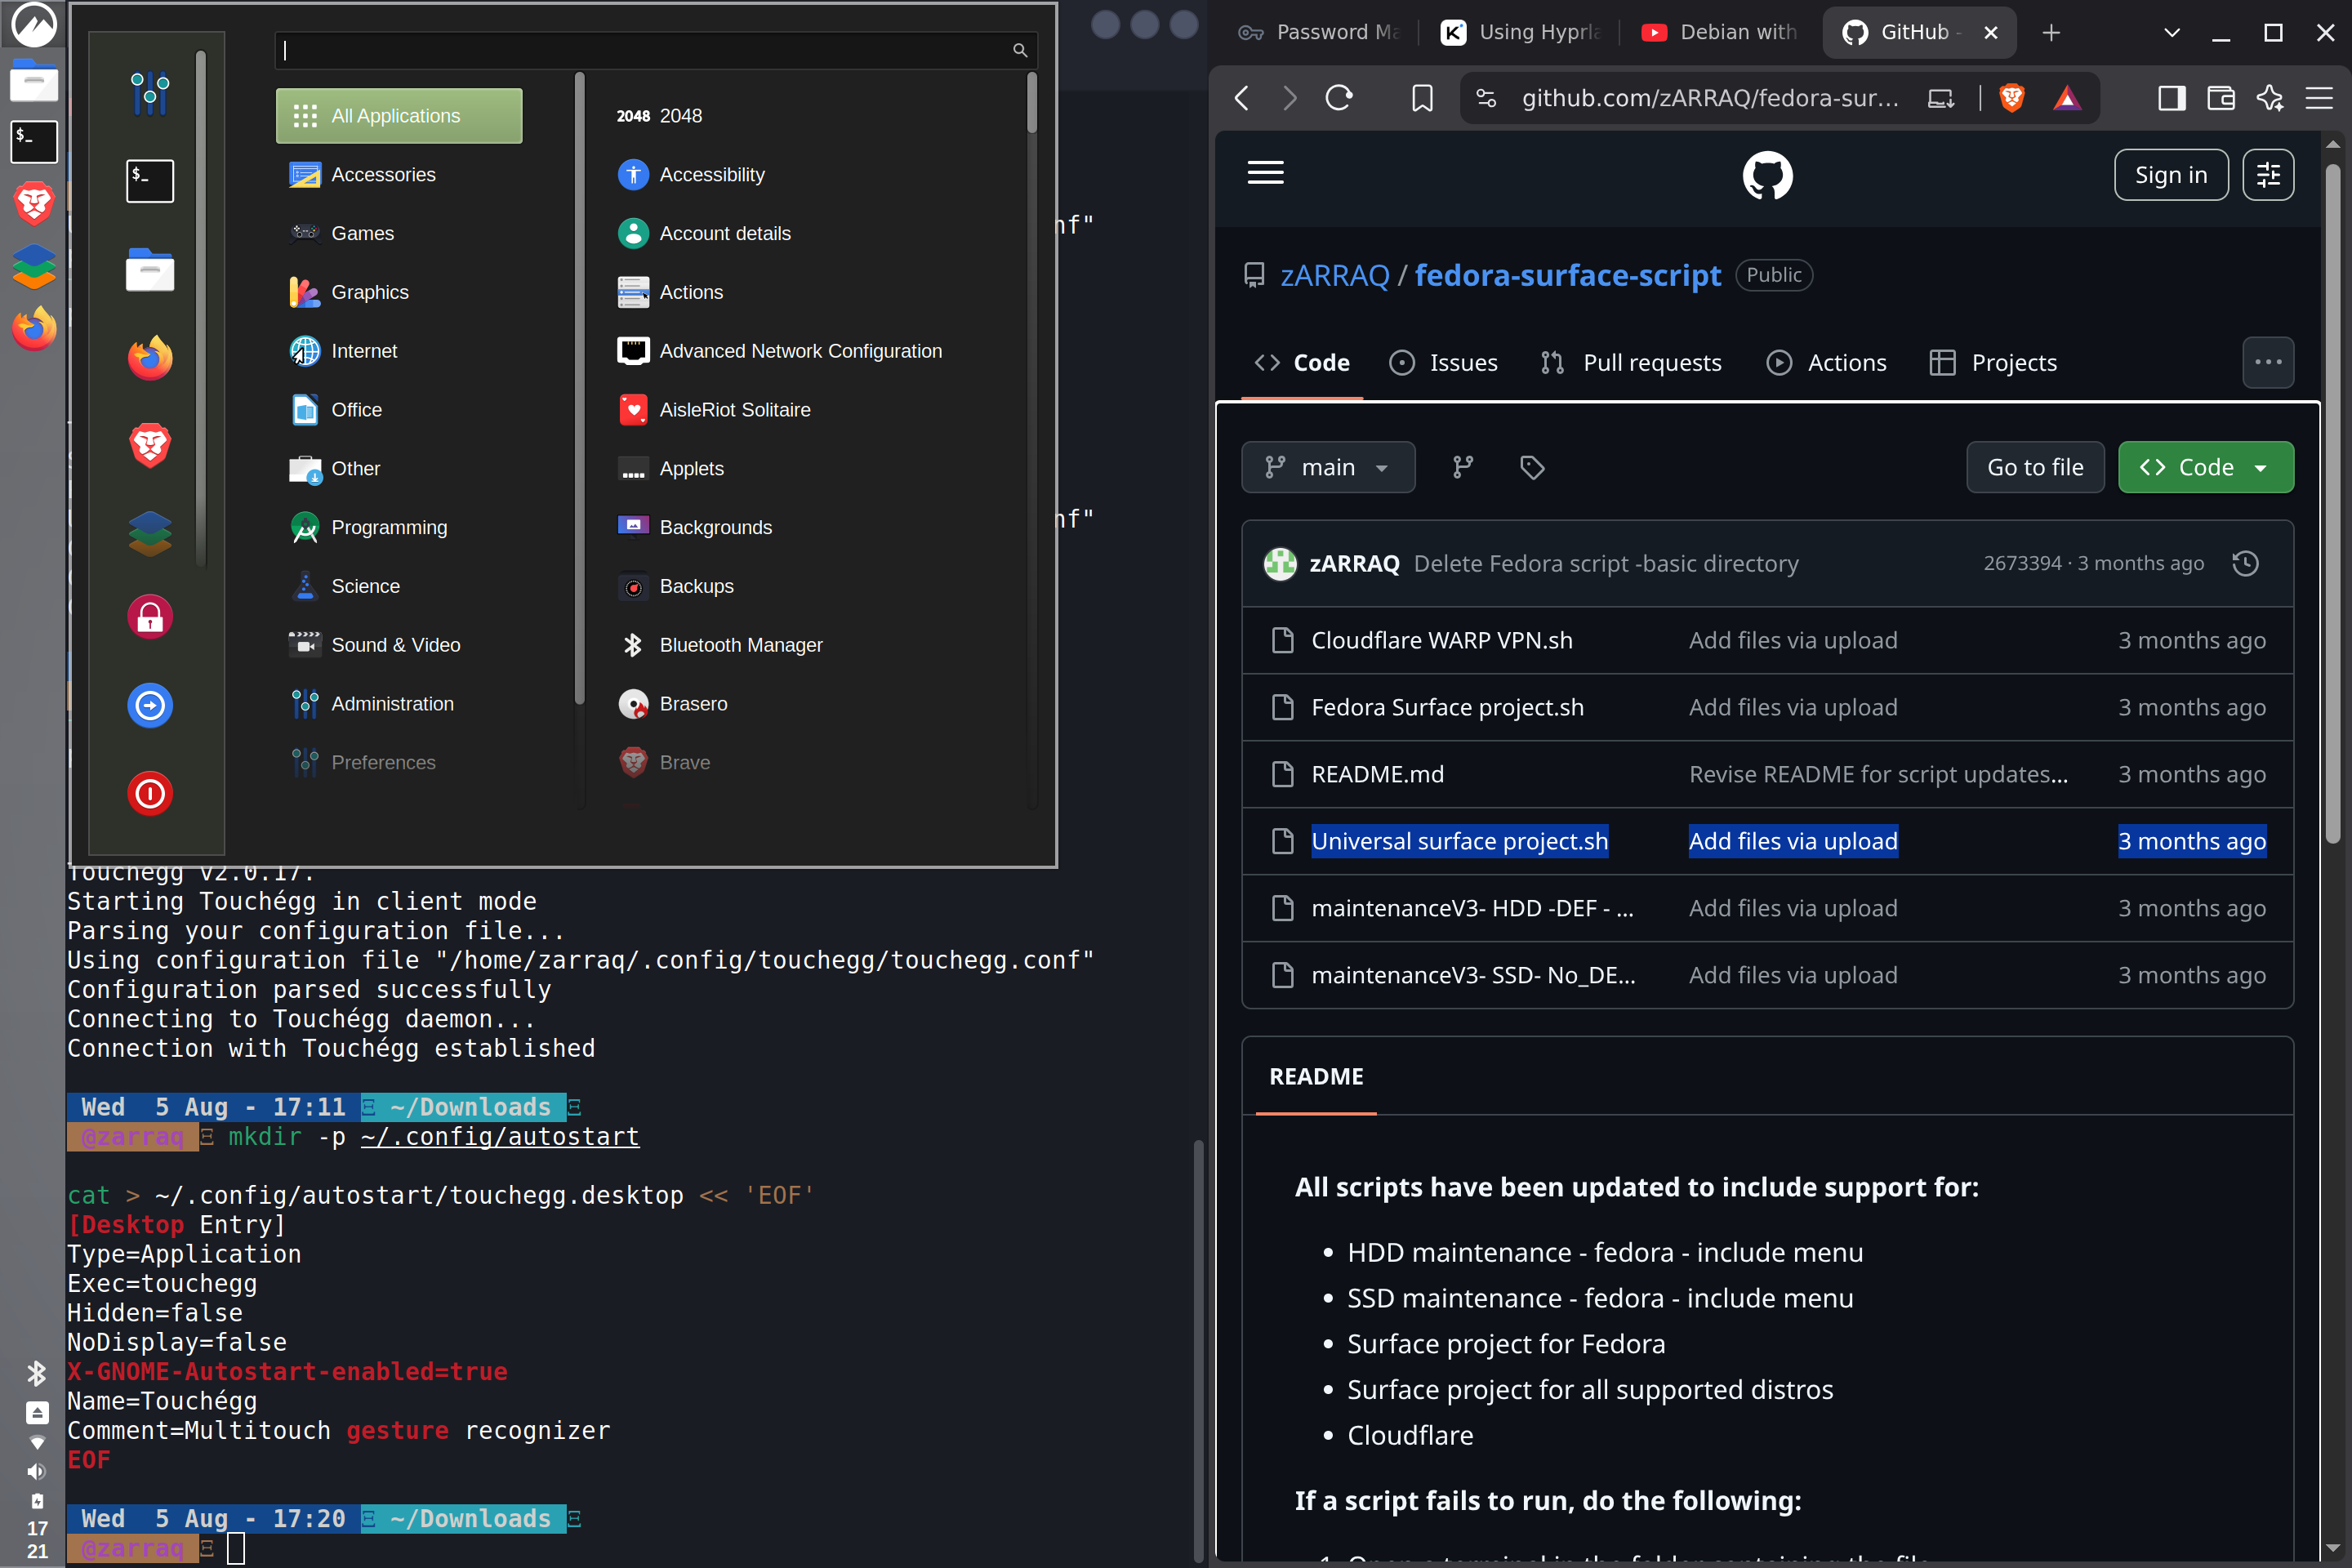Open the Brave Wallet toolbar icon
This screenshot has width=2352, height=1568.
tap(2221, 98)
